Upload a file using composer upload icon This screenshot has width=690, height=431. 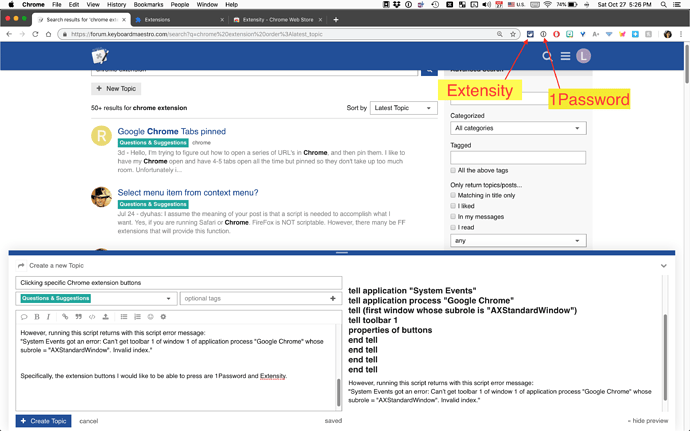pos(106,317)
